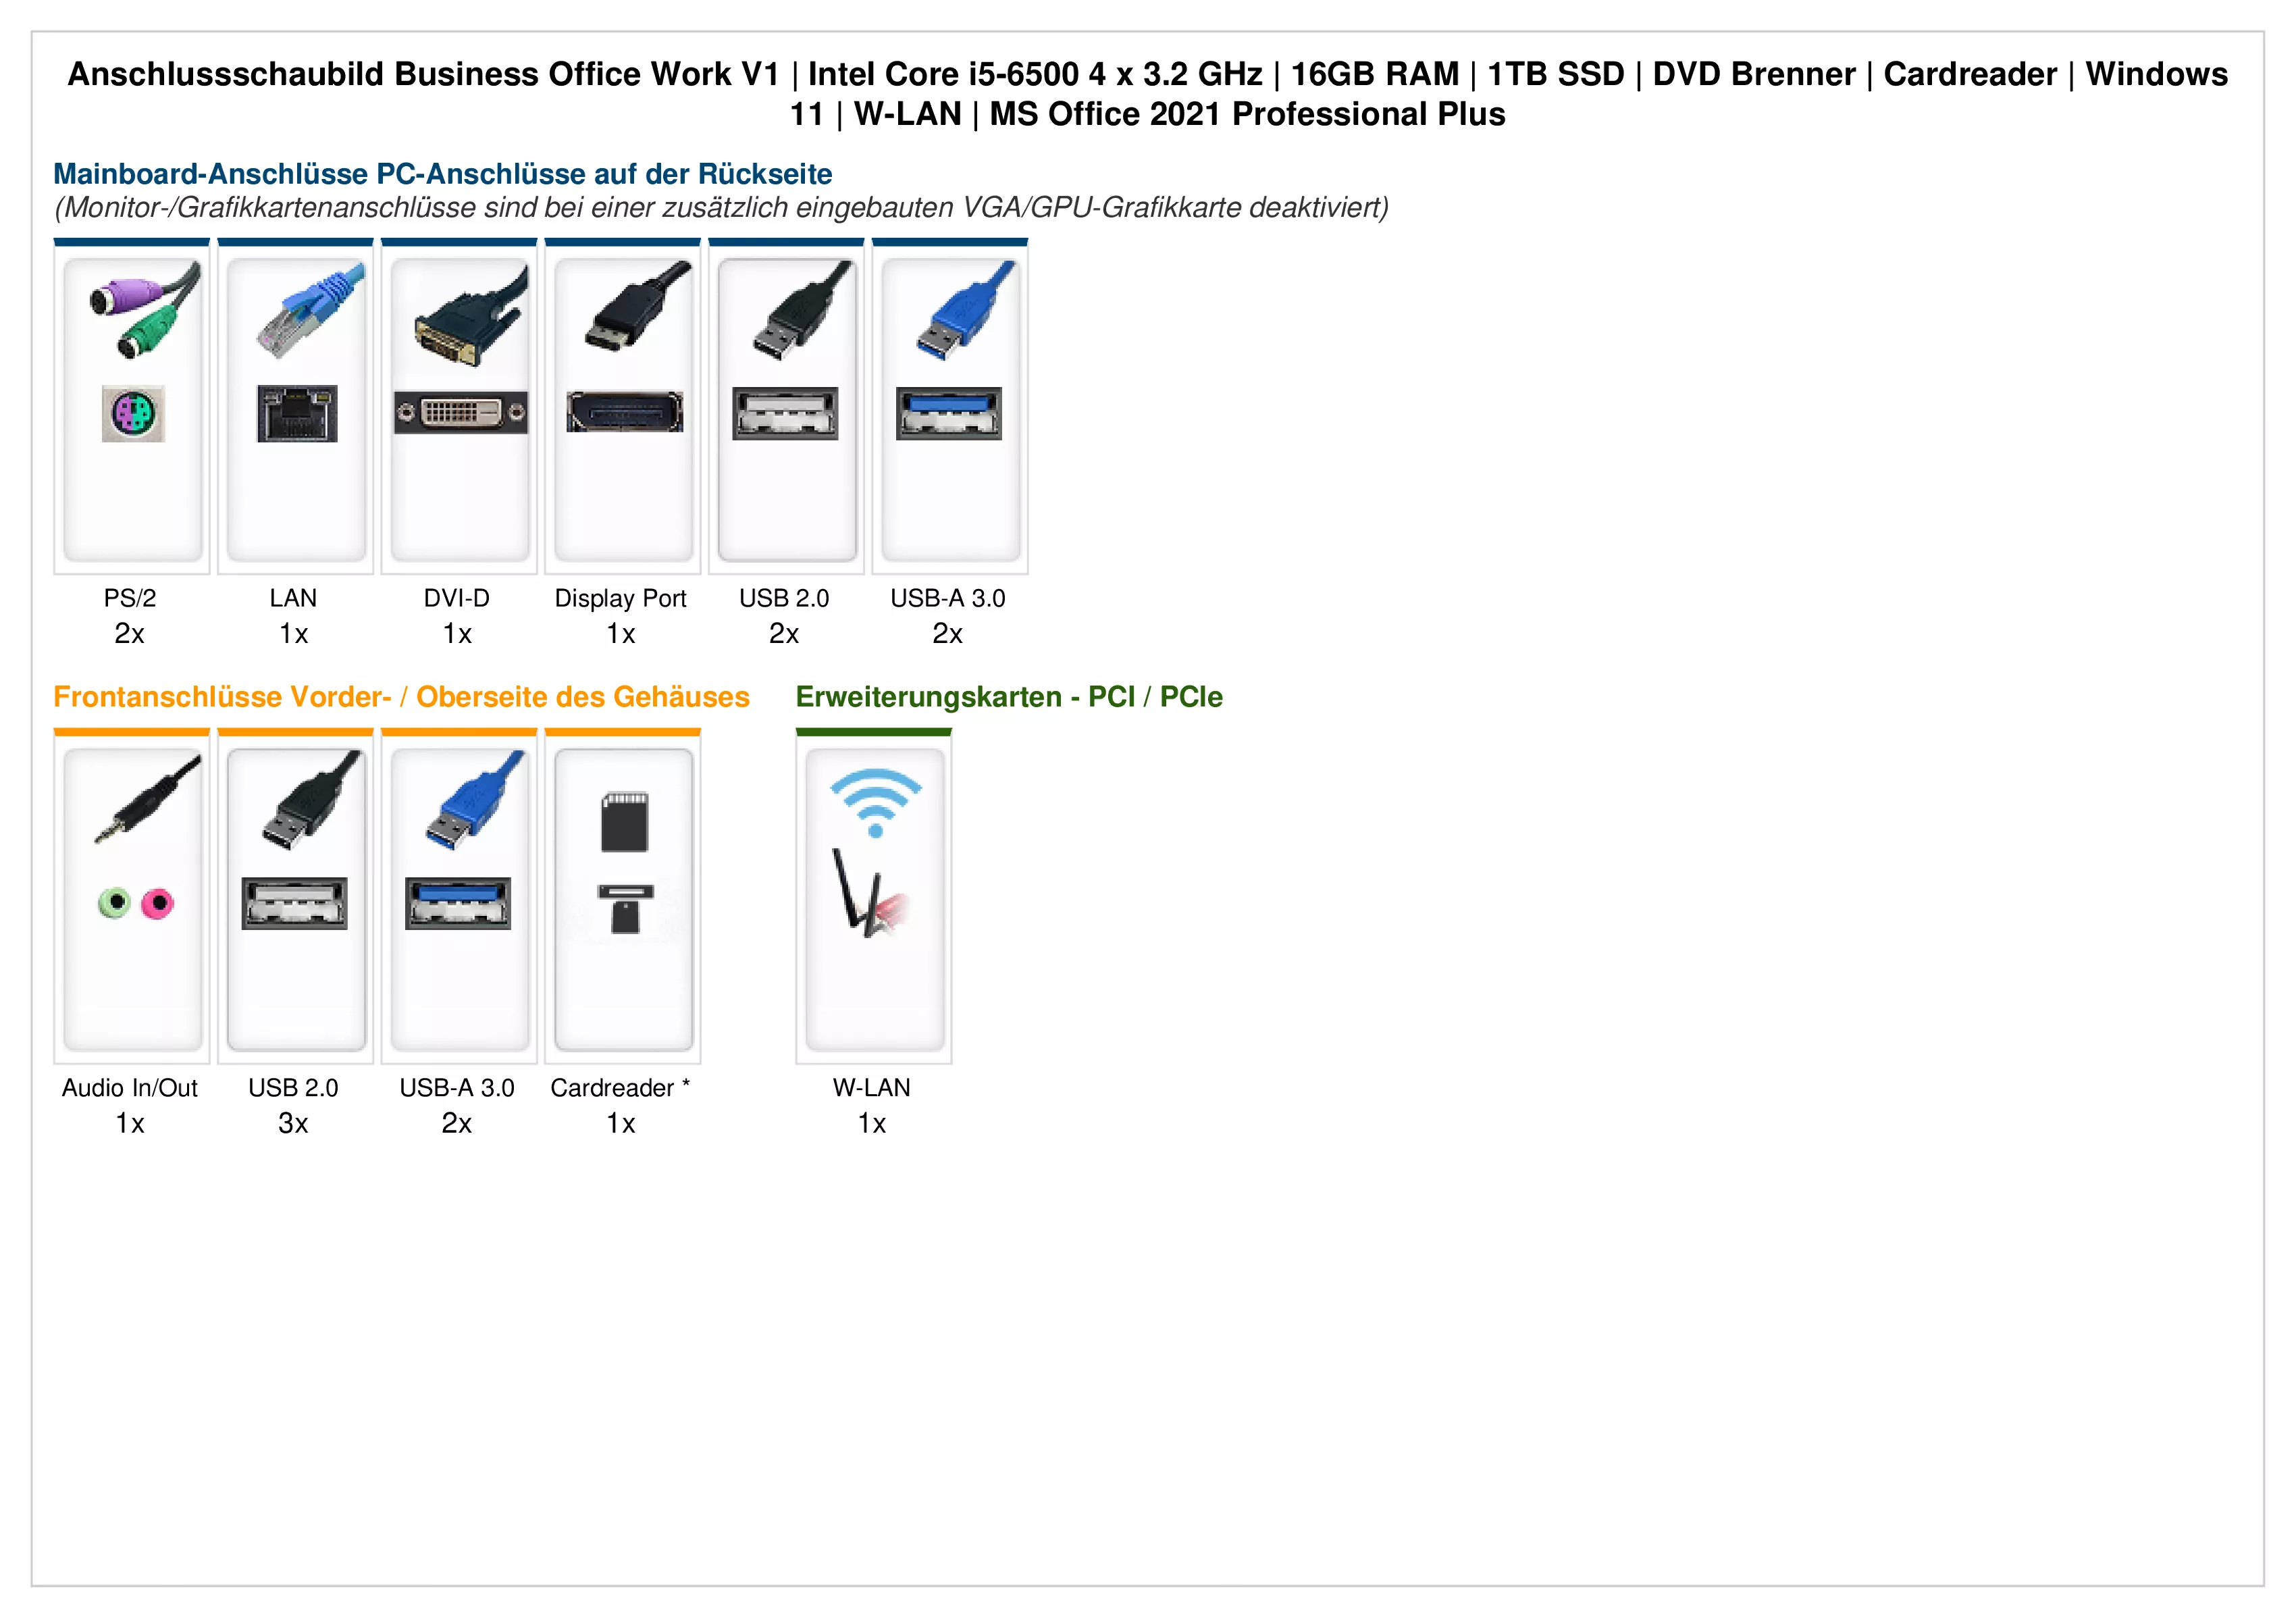Click the W-LAN antenna card image

[x=874, y=899]
